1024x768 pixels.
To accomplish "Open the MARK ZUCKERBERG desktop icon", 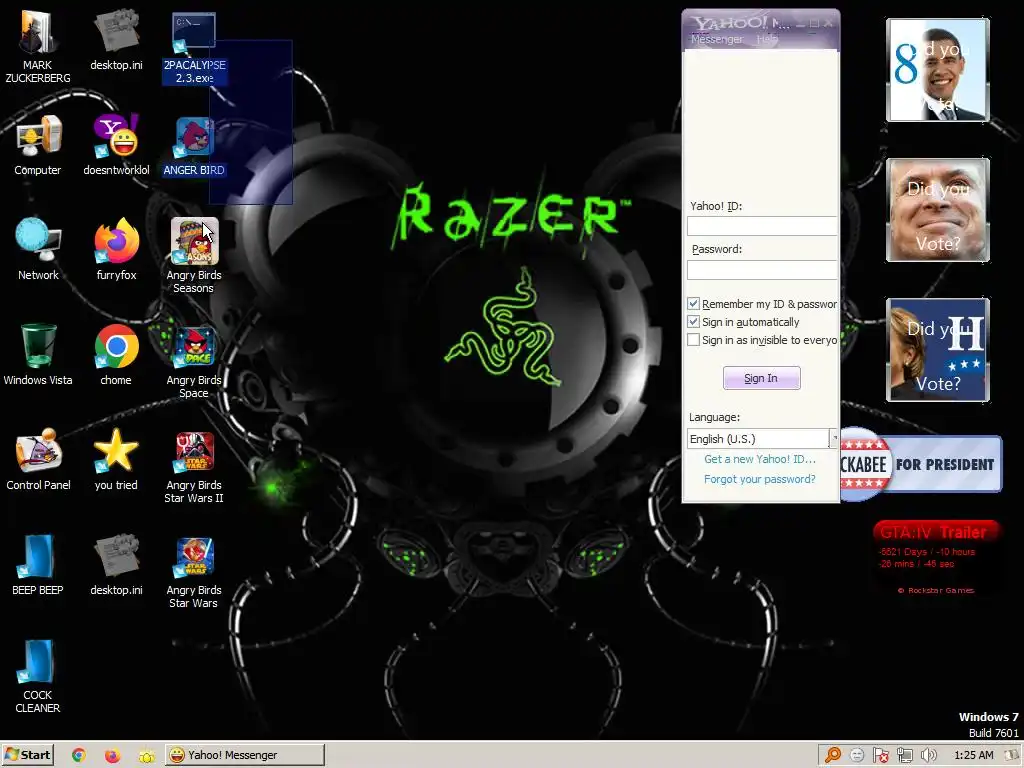I will (38, 46).
